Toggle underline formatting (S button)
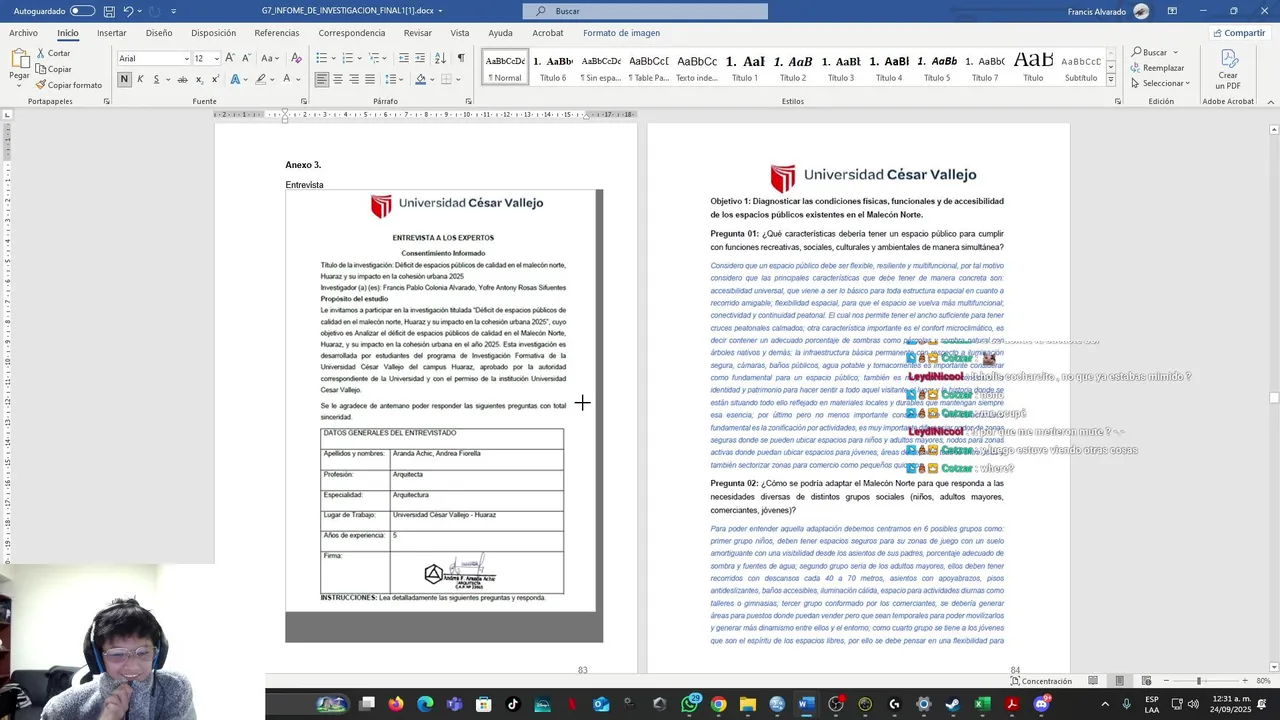Viewport: 1280px width, 720px height. pyautogui.click(x=156, y=79)
